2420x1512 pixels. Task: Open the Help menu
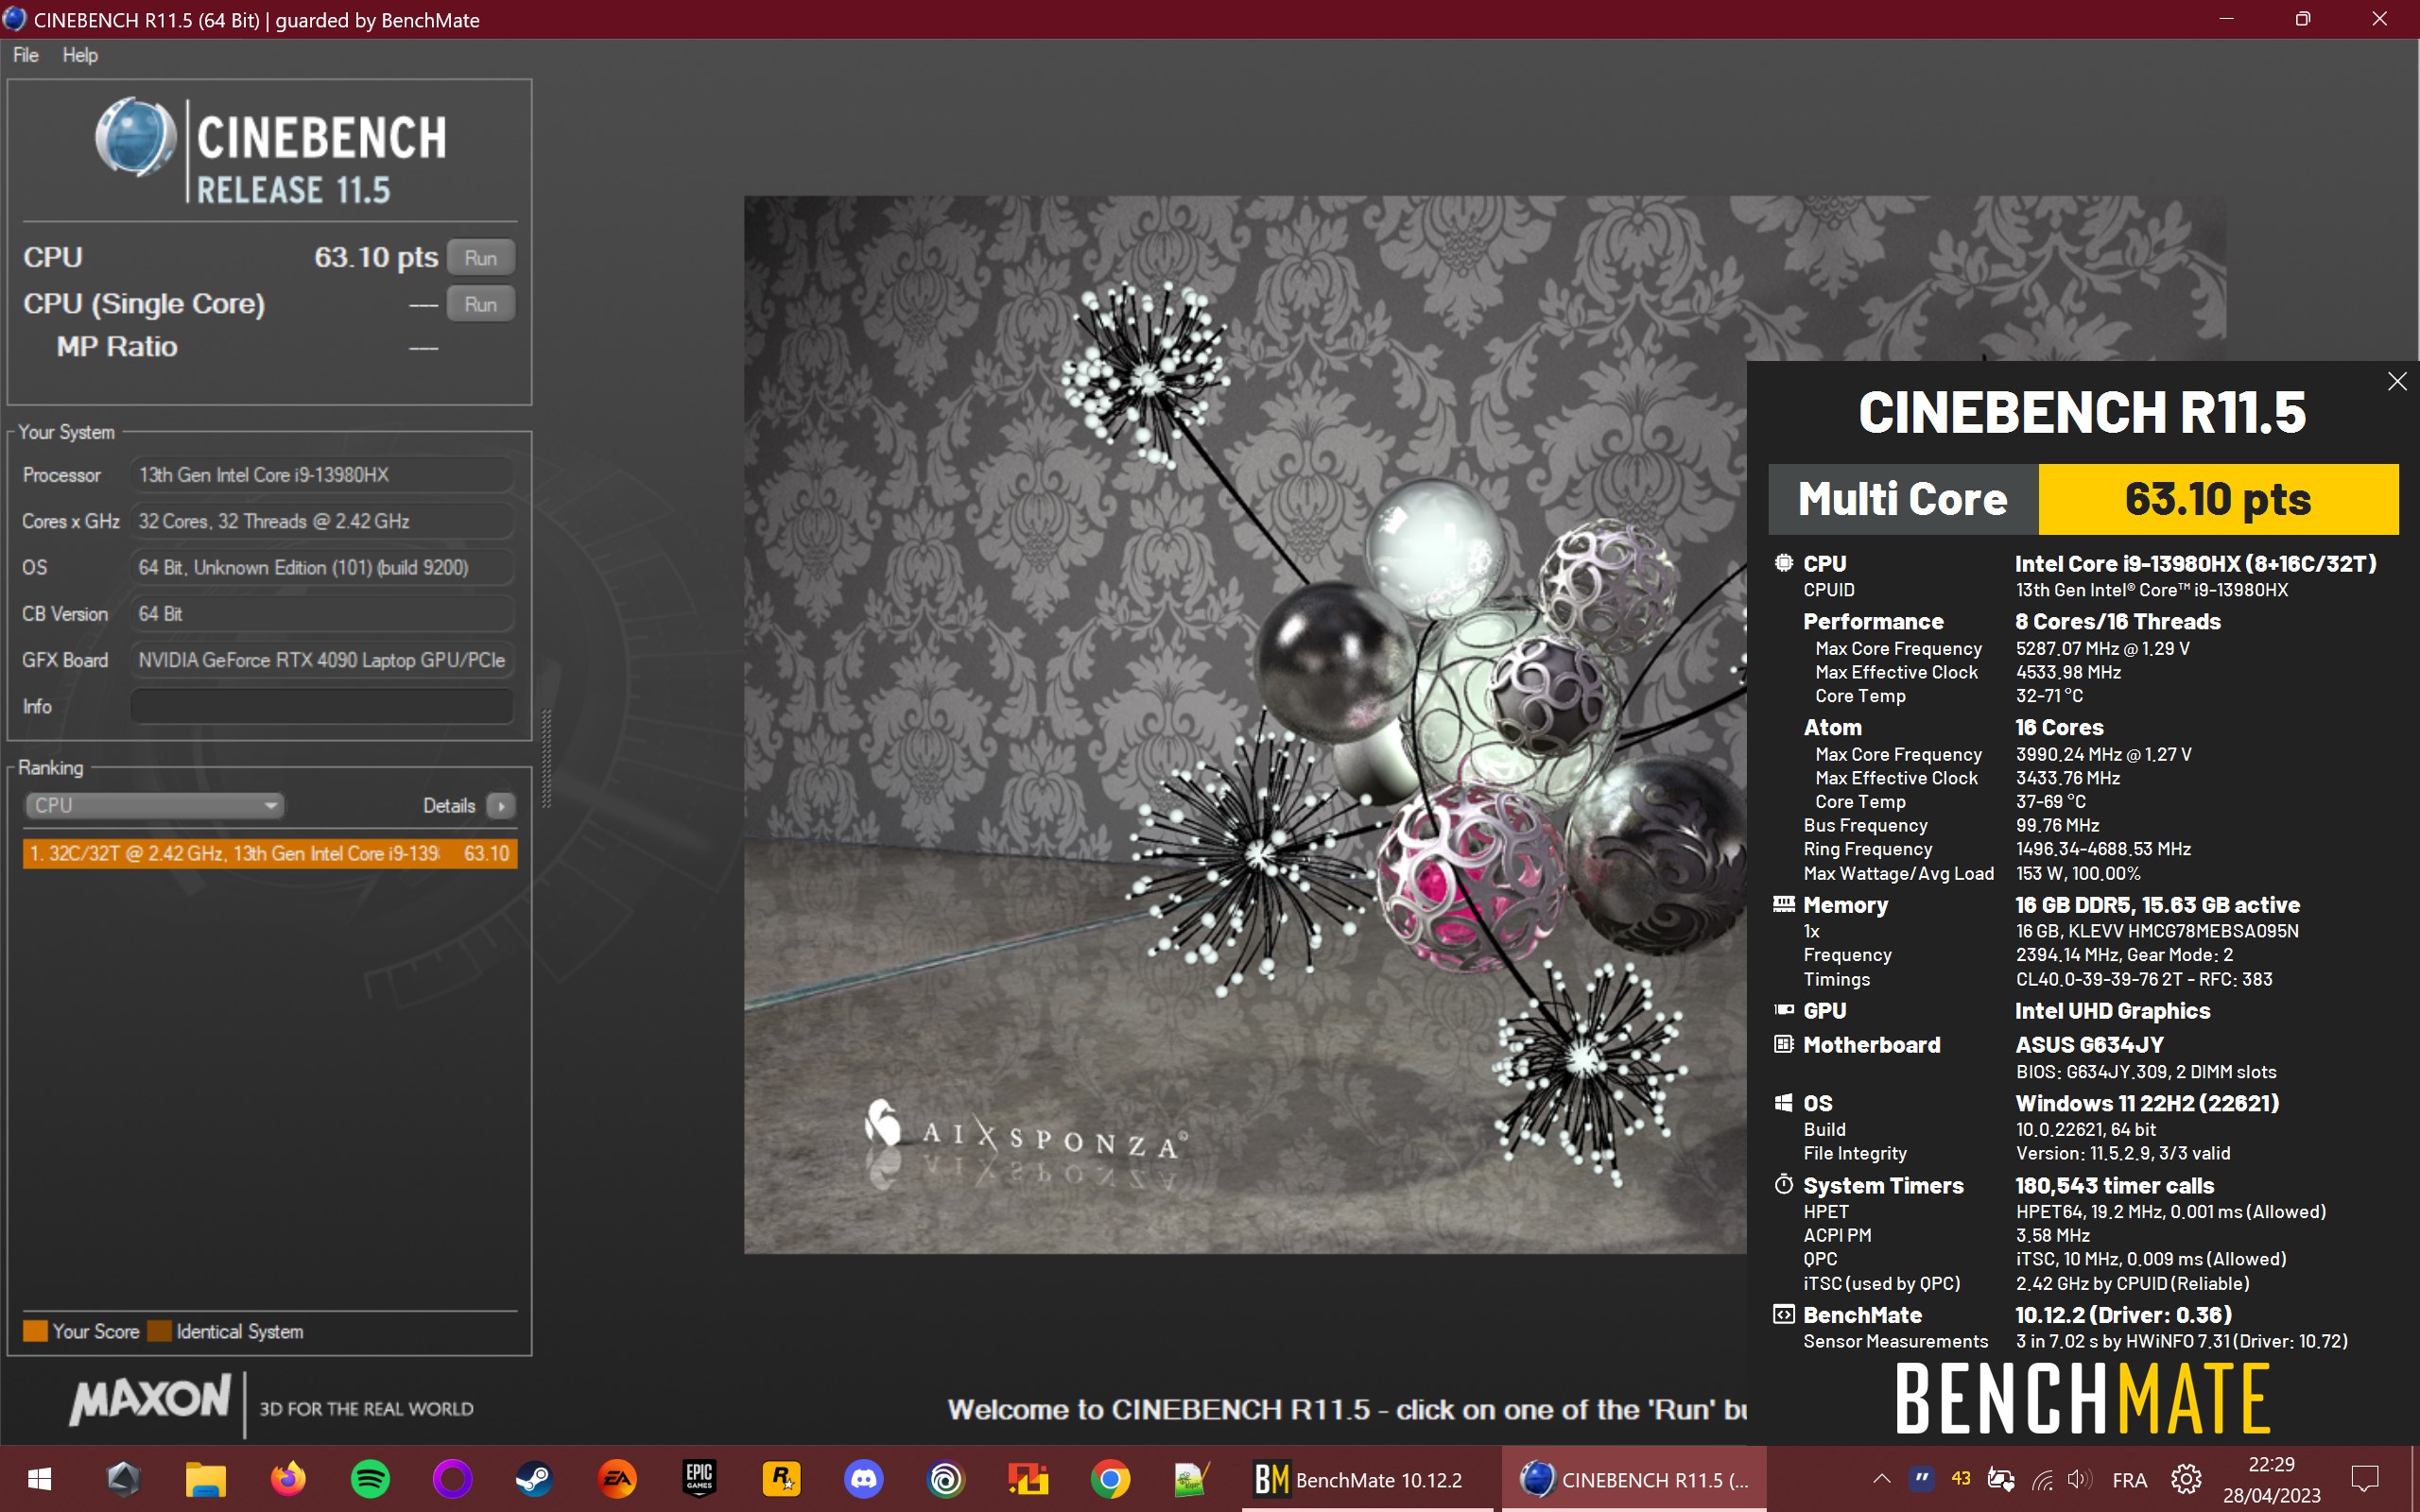tap(80, 55)
